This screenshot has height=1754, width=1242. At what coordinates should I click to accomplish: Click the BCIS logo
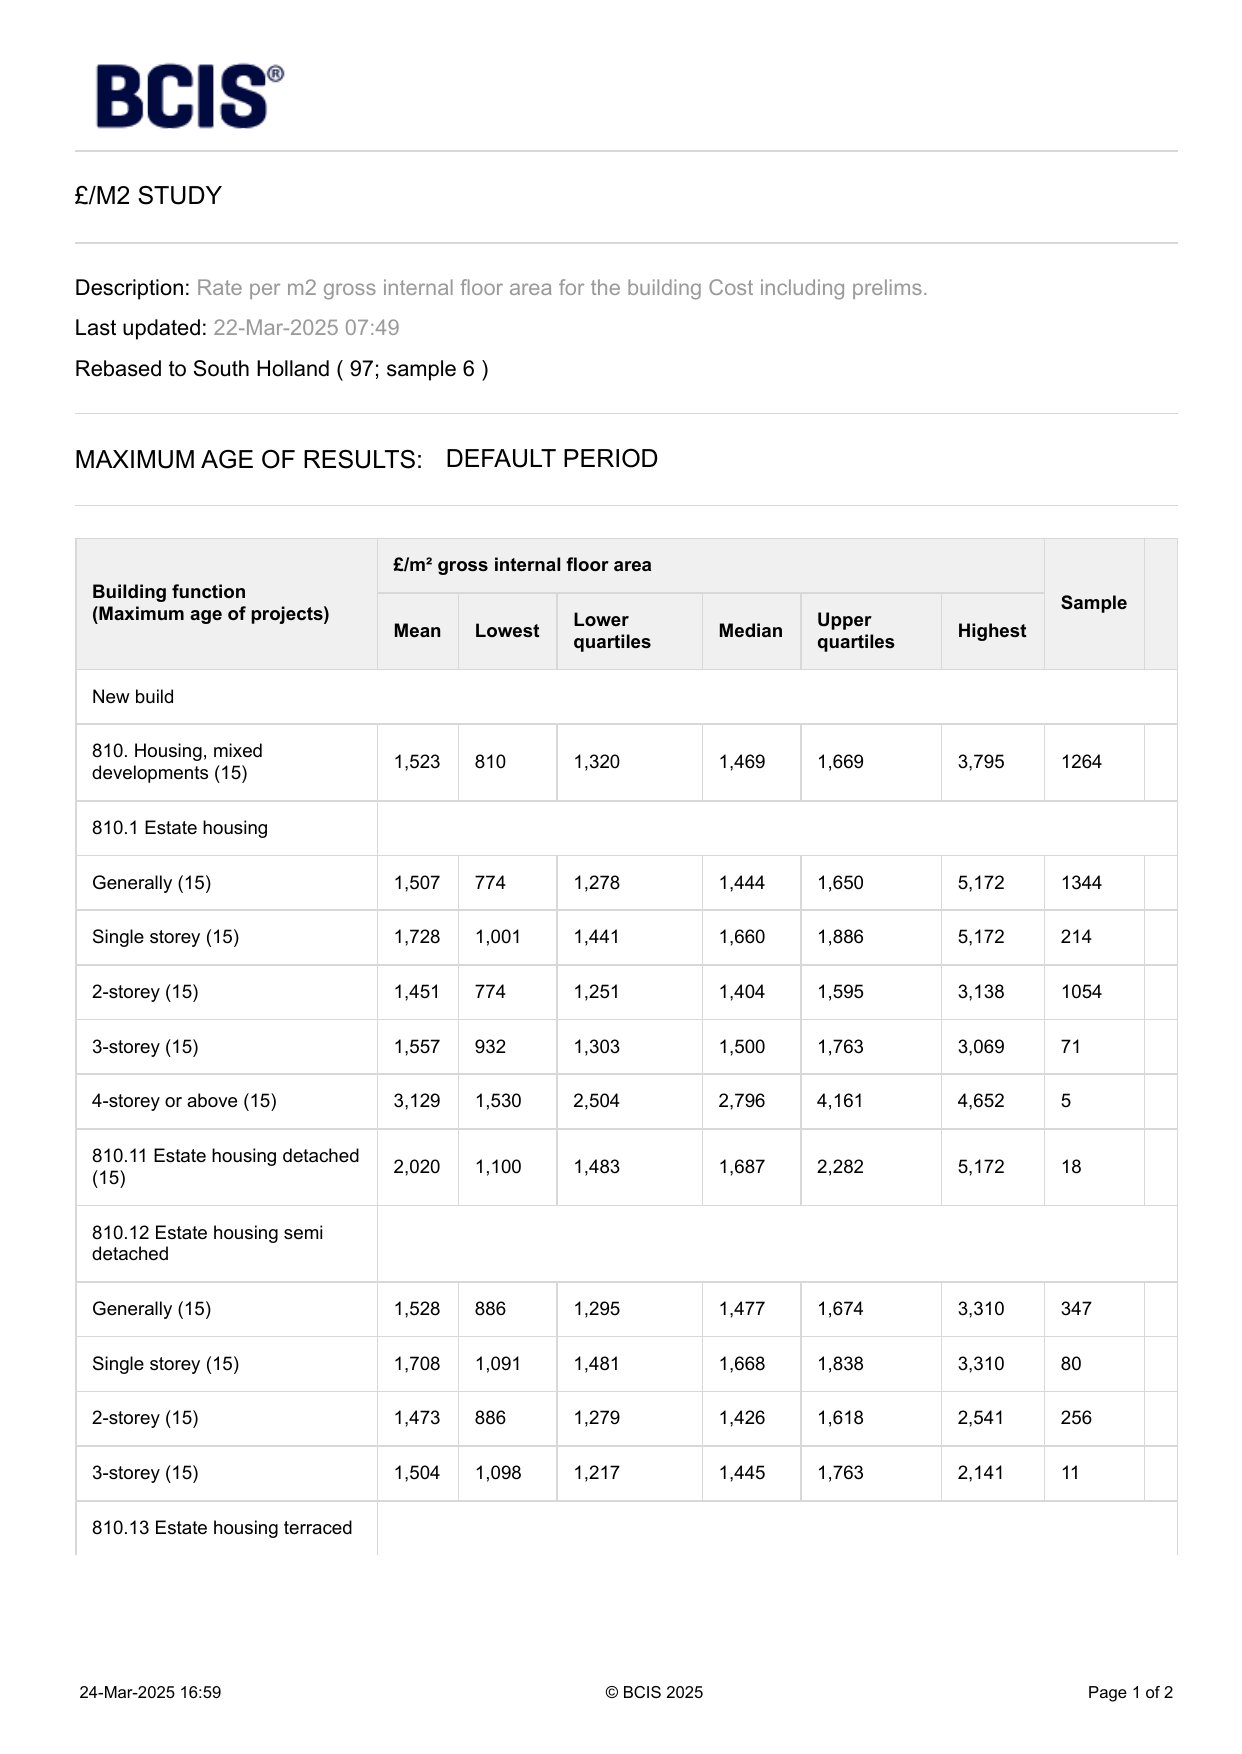coord(188,97)
